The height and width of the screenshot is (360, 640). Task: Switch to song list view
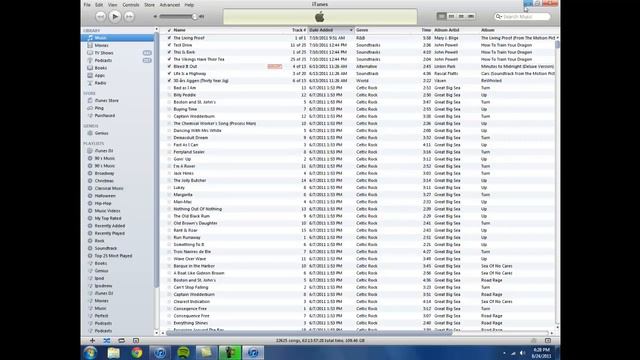441,16
